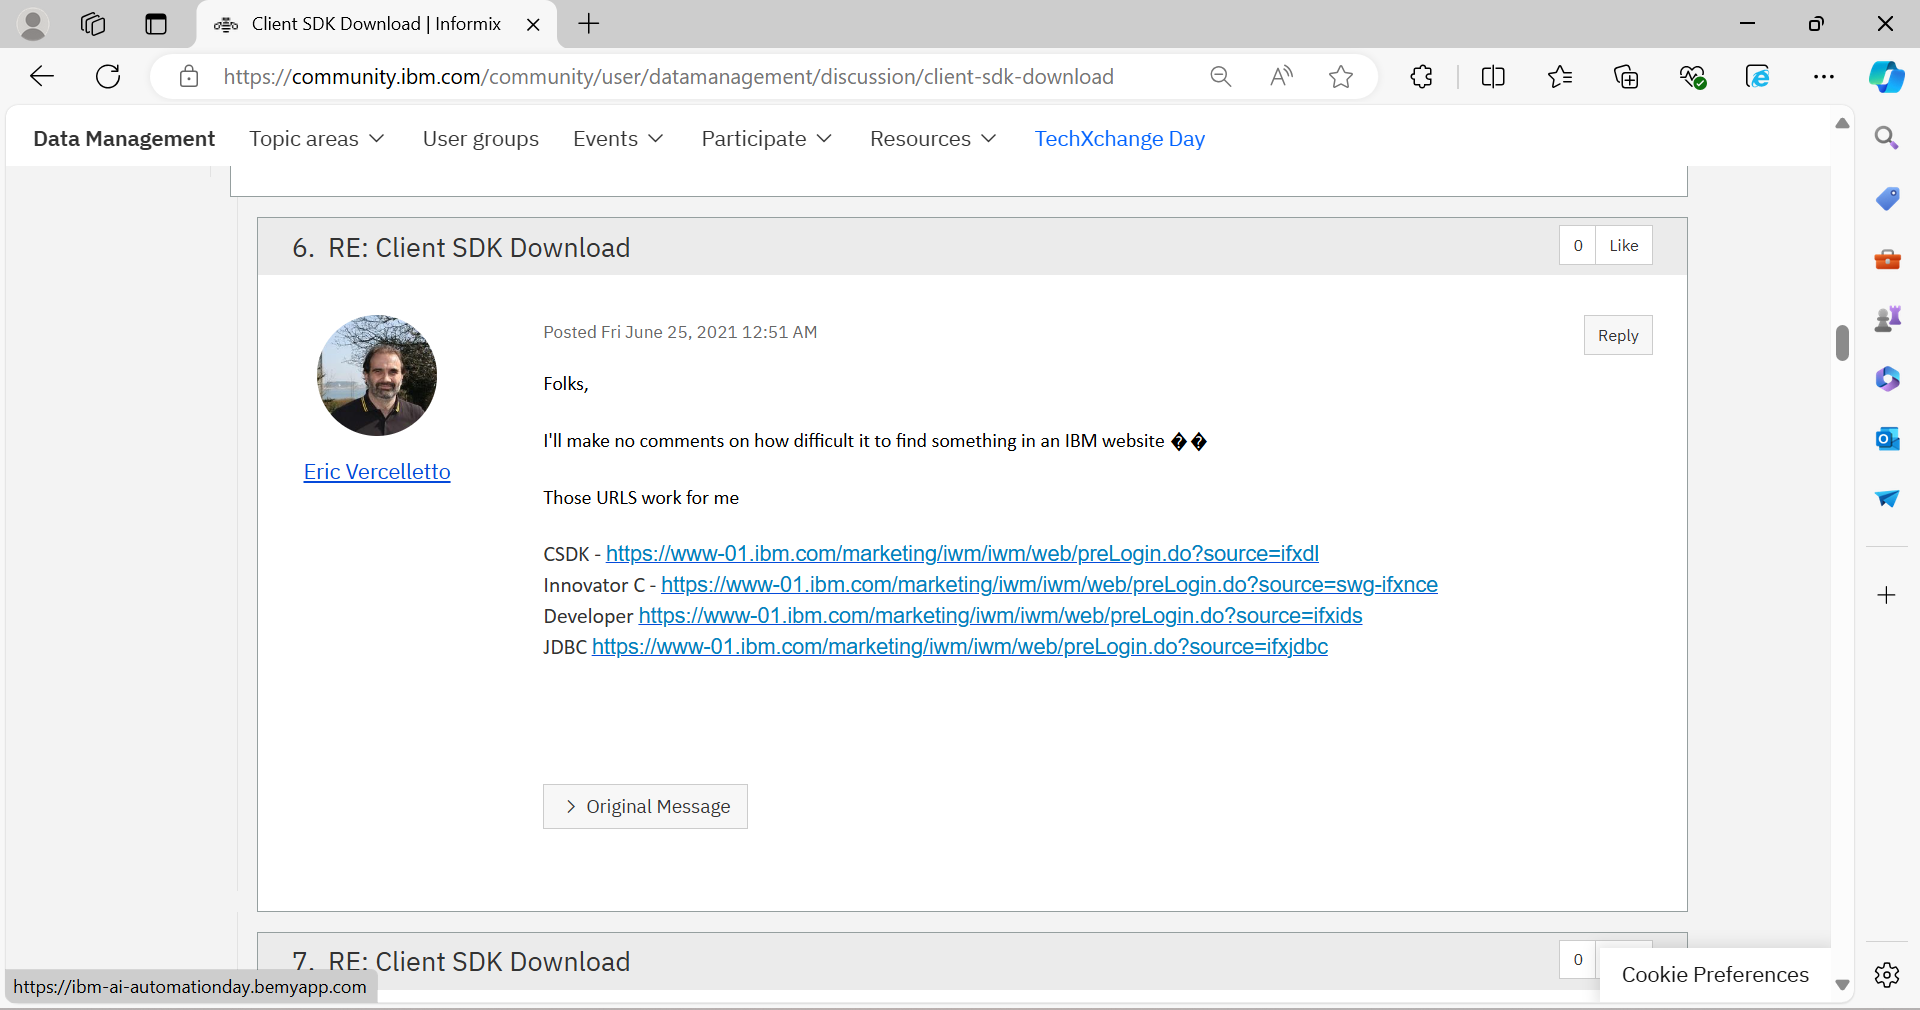This screenshot has height=1010, width=1920.
Task: Open Browser essentials heart icon
Action: [1692, 76]
